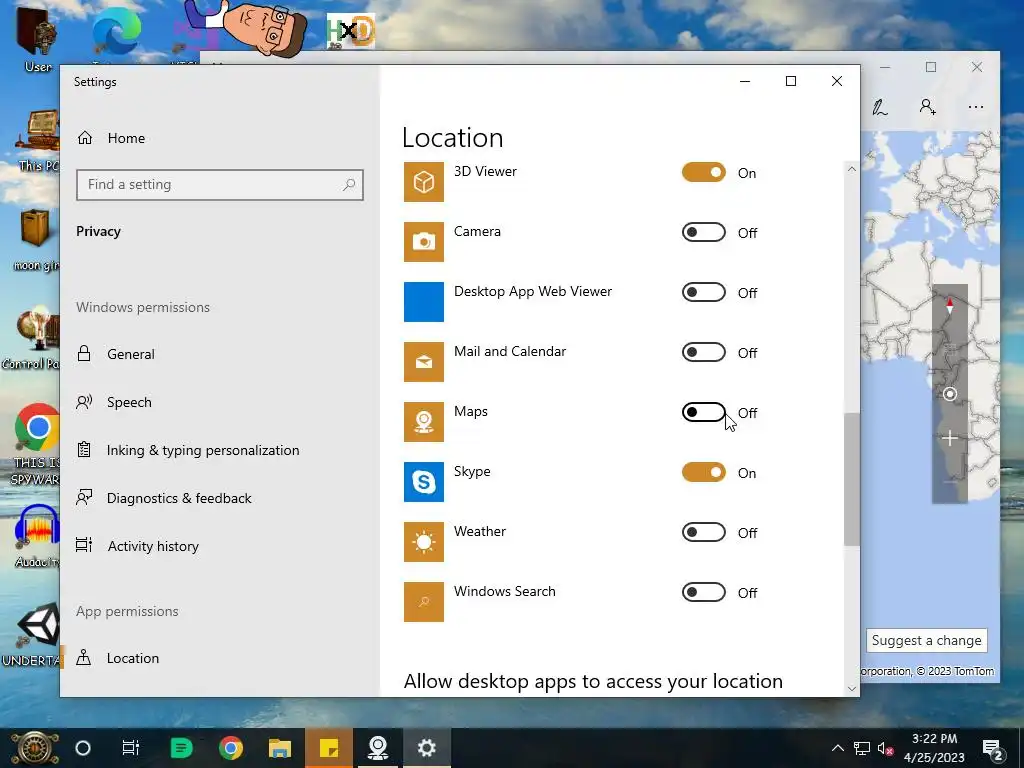Click the Location page heading
Viewport: 1024px width, 768px height.
(x=453, y=138)
